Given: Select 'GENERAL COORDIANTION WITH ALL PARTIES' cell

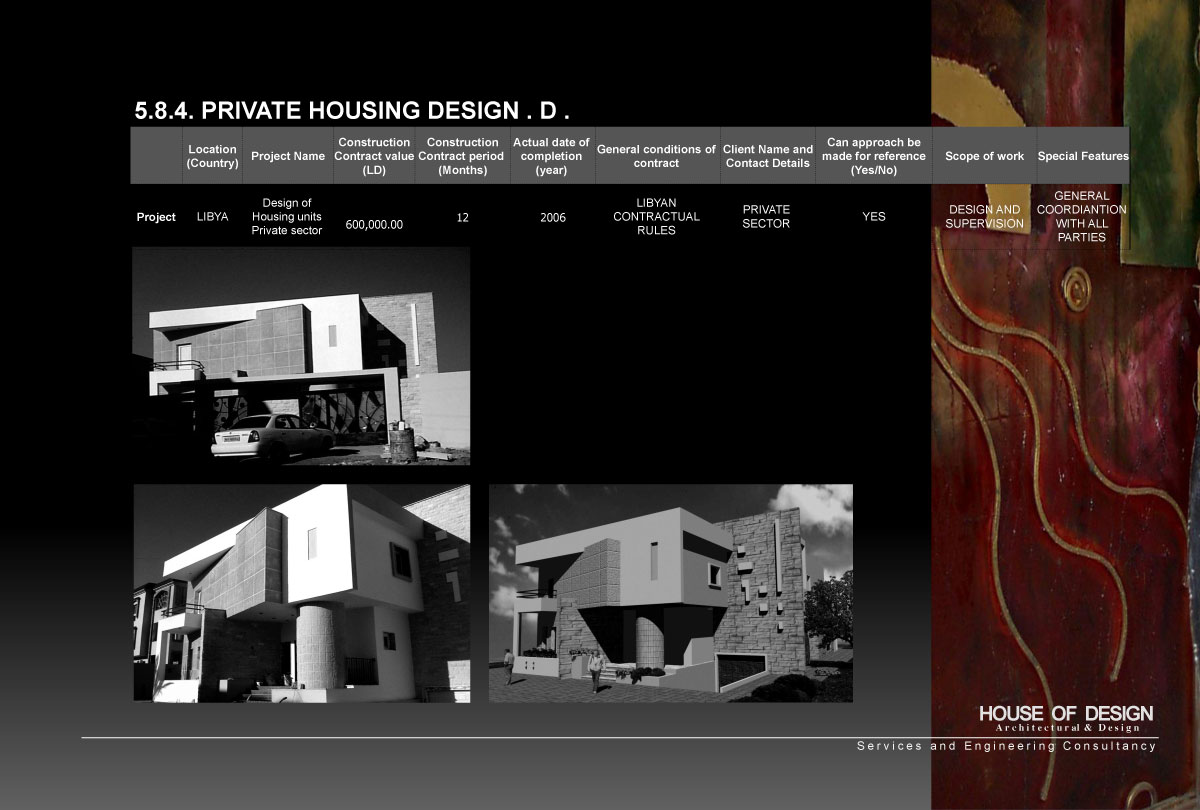Looking at the screenshot, I should pos(1081,217).
